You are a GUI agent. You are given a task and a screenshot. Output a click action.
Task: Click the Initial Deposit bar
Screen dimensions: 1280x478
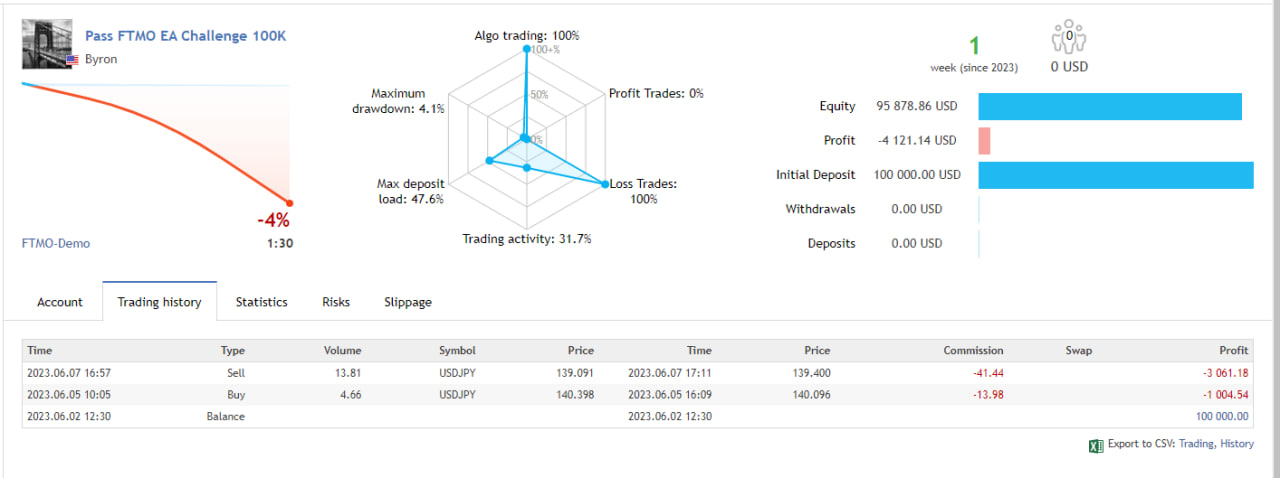coord(1115,175)
